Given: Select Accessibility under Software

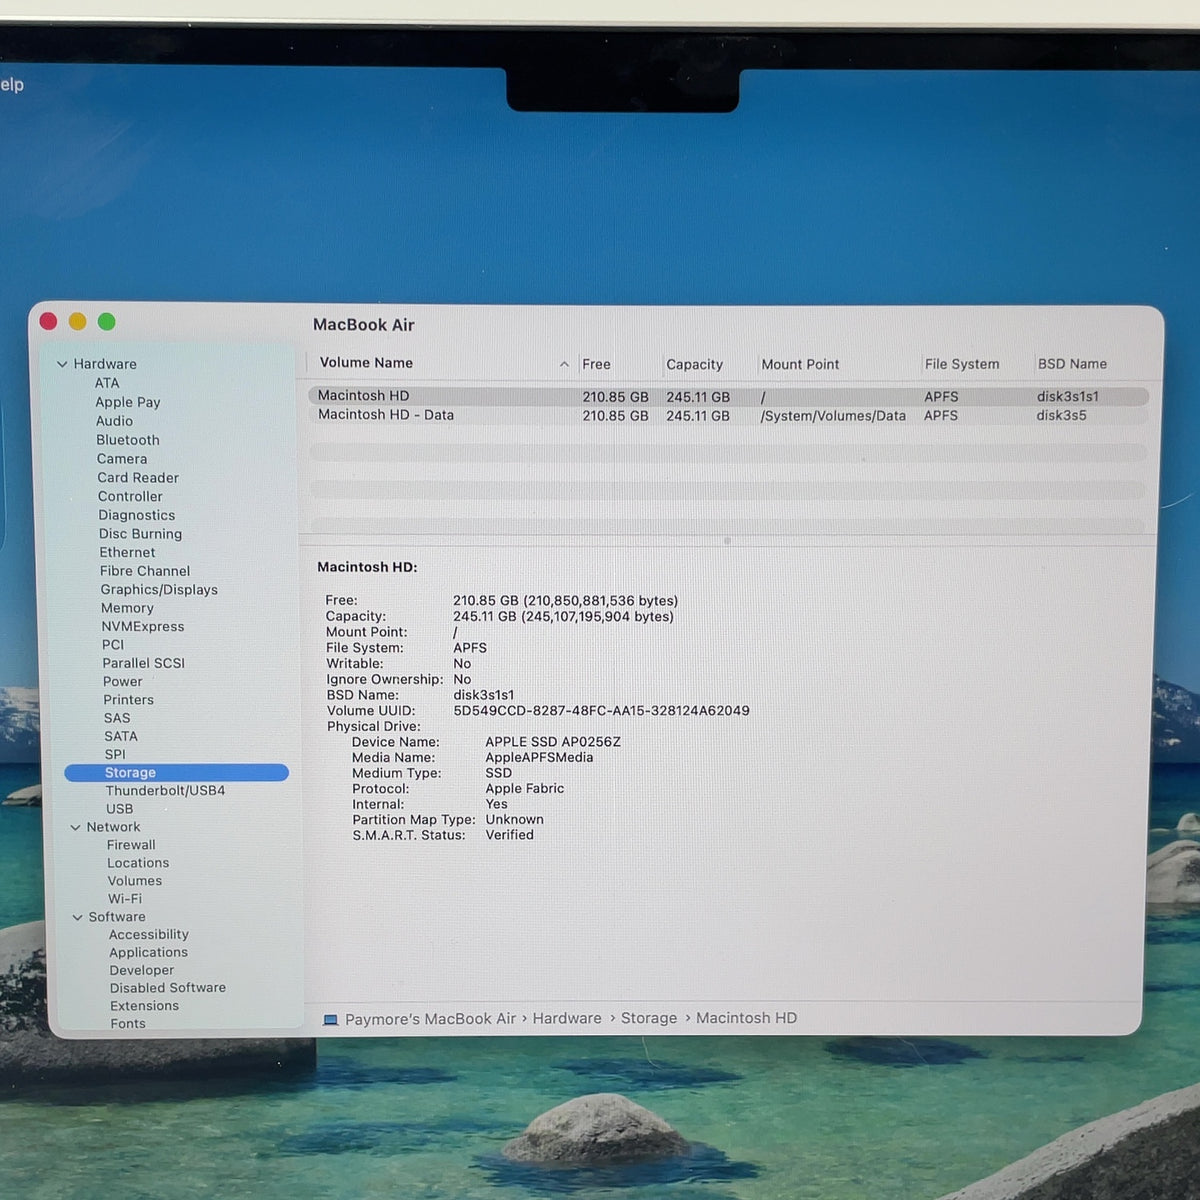Looking at the screenshot, I should [x=149, y=935].
